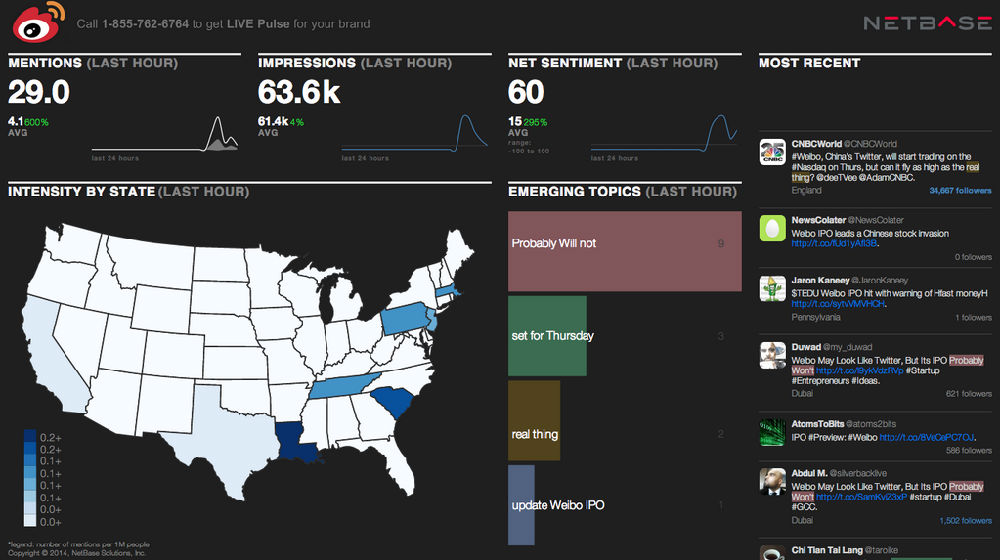This screenshot has height=560, width=1000.
Task: Select Louisiana on the intensity map
Action: (x=295, y=439)
